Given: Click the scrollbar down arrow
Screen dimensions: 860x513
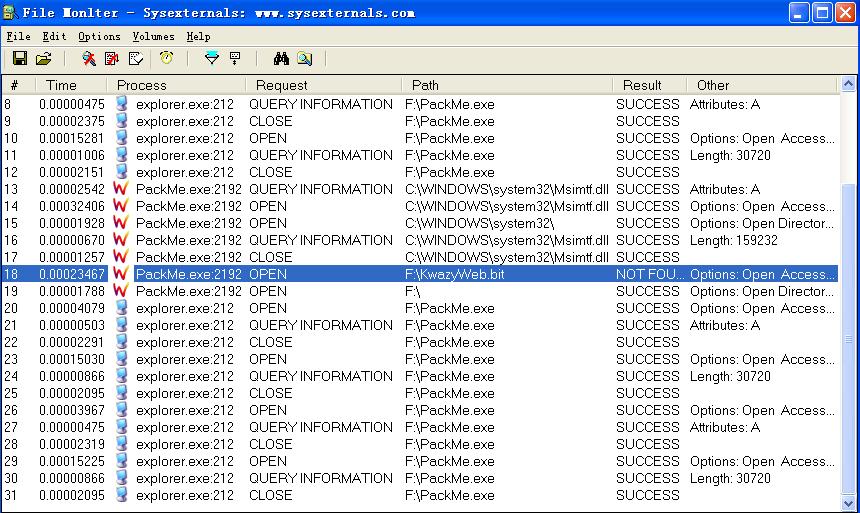Looking at the screenshot, I should point(848,503).
